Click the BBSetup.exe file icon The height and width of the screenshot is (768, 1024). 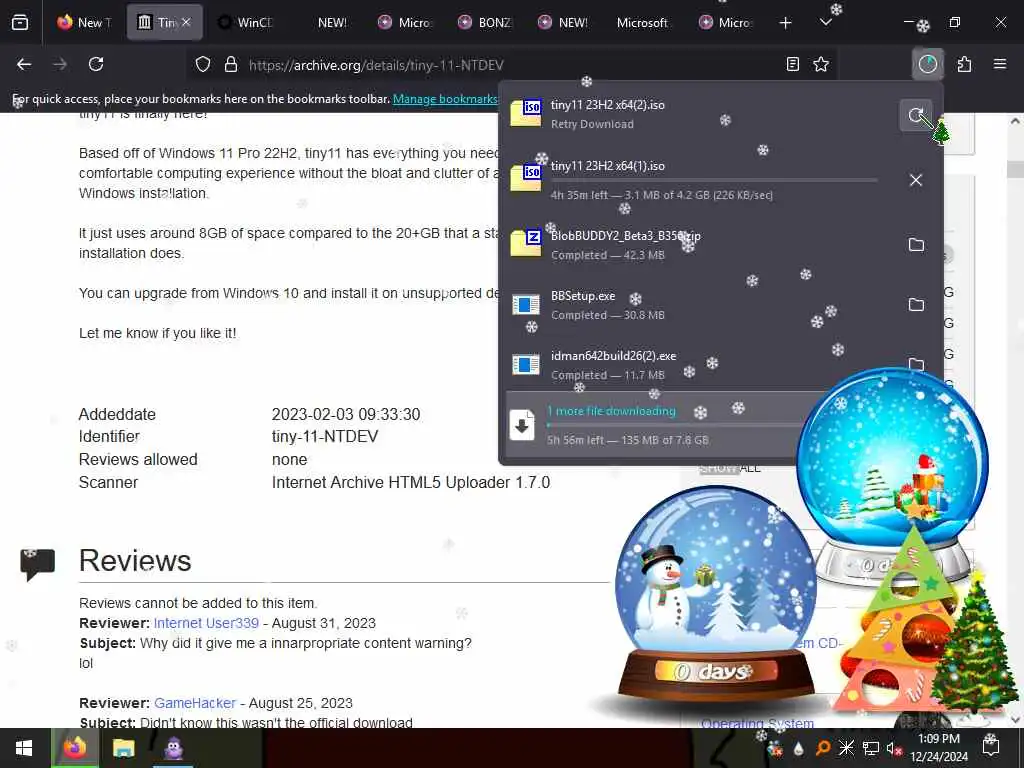526,304
